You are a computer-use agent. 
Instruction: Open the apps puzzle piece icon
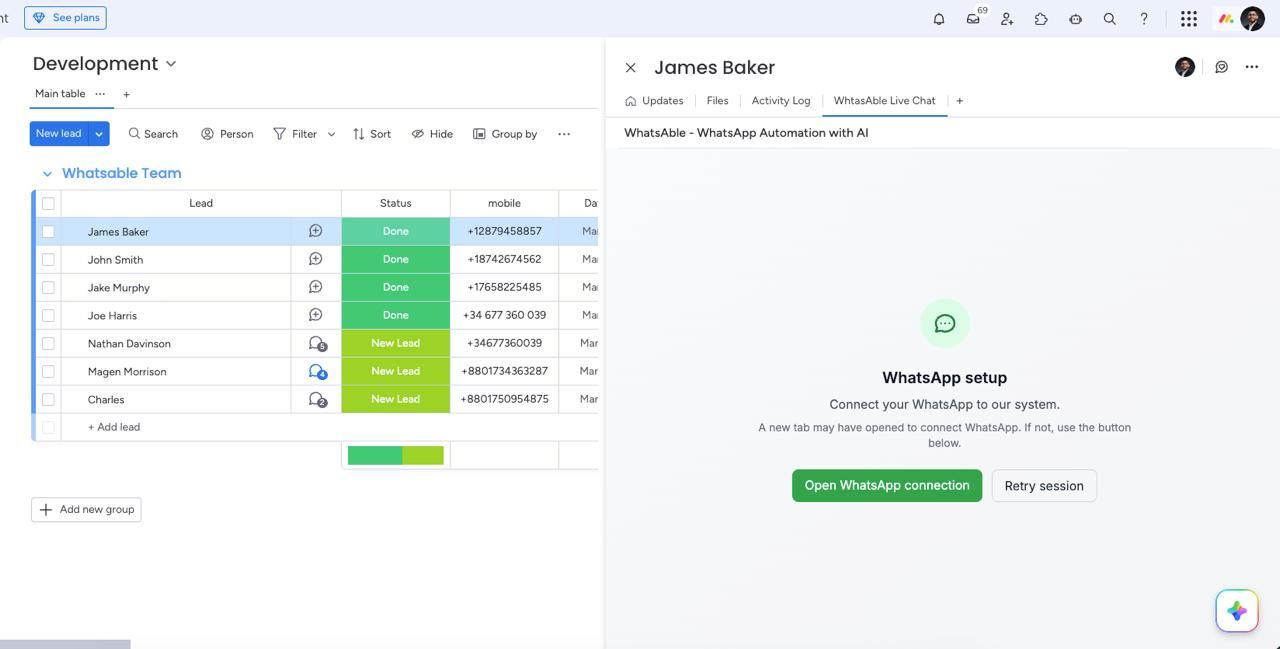click(1041, 18)
